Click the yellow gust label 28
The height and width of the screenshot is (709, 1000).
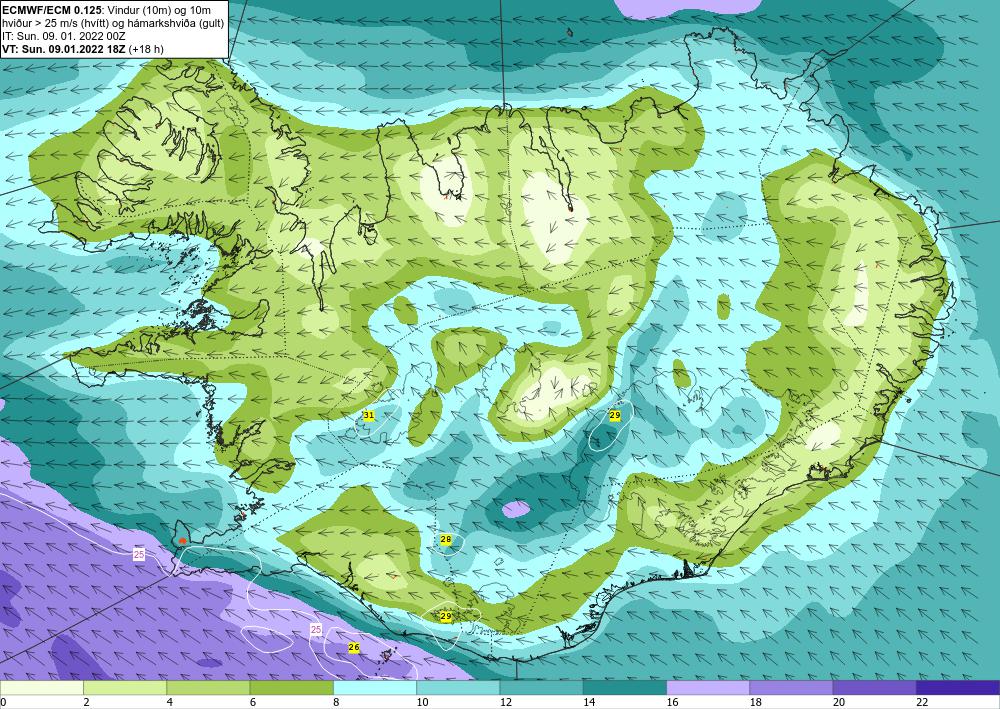(x=446, y=540)
